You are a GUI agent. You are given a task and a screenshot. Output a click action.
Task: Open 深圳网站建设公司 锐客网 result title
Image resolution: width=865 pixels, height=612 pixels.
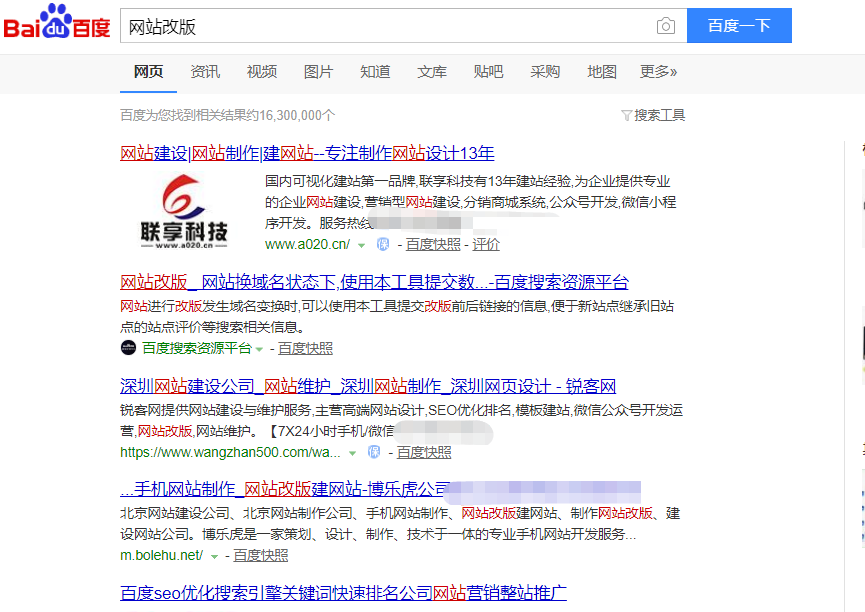(x=368, y=386)
